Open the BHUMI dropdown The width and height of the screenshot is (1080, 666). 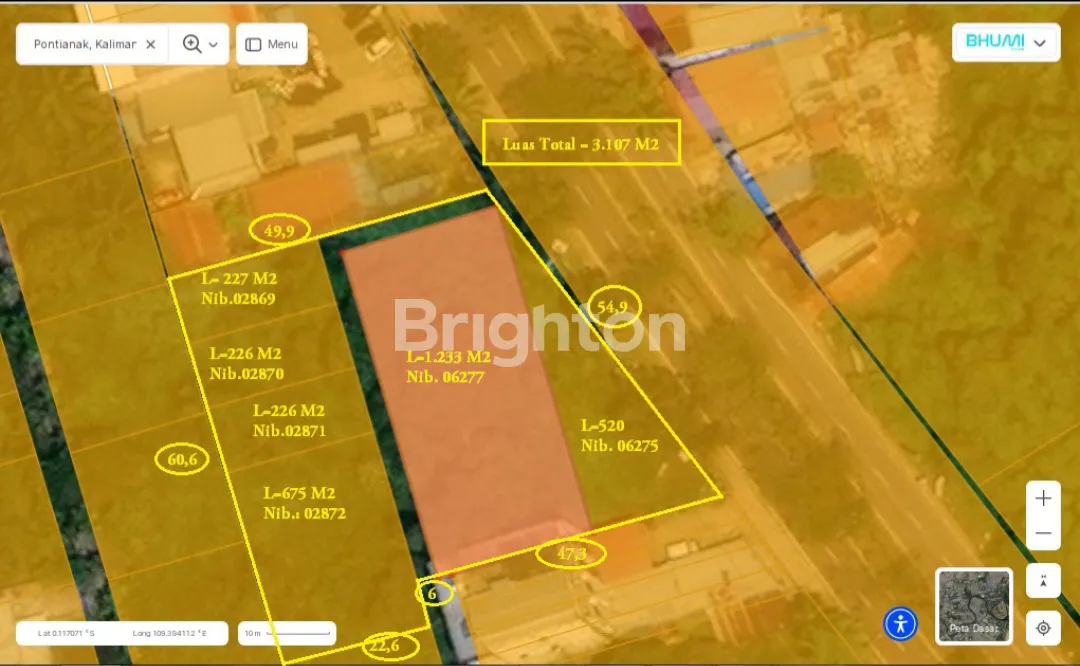click(x=1006, y=42)
